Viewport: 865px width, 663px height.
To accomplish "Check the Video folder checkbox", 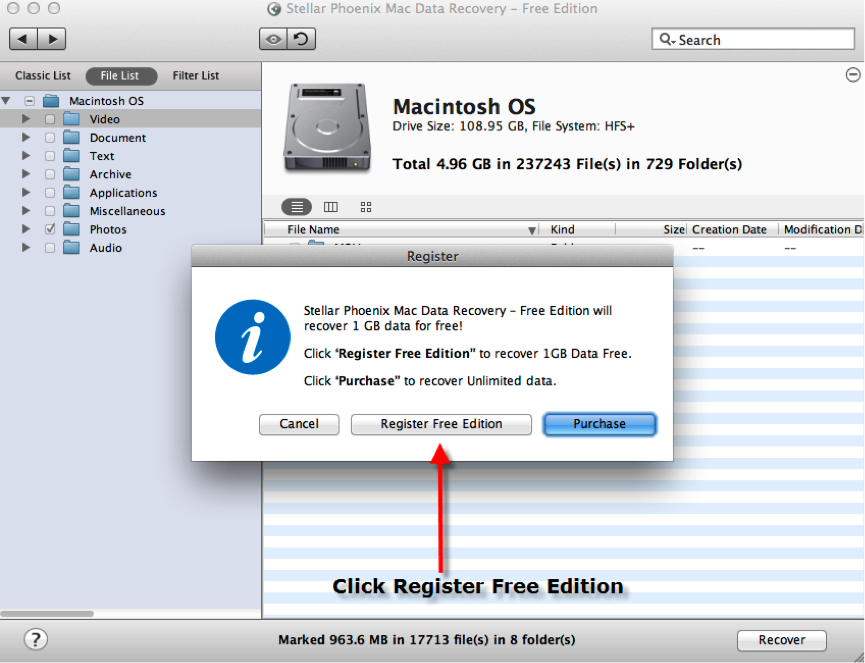I will click(x=50, y=119).
